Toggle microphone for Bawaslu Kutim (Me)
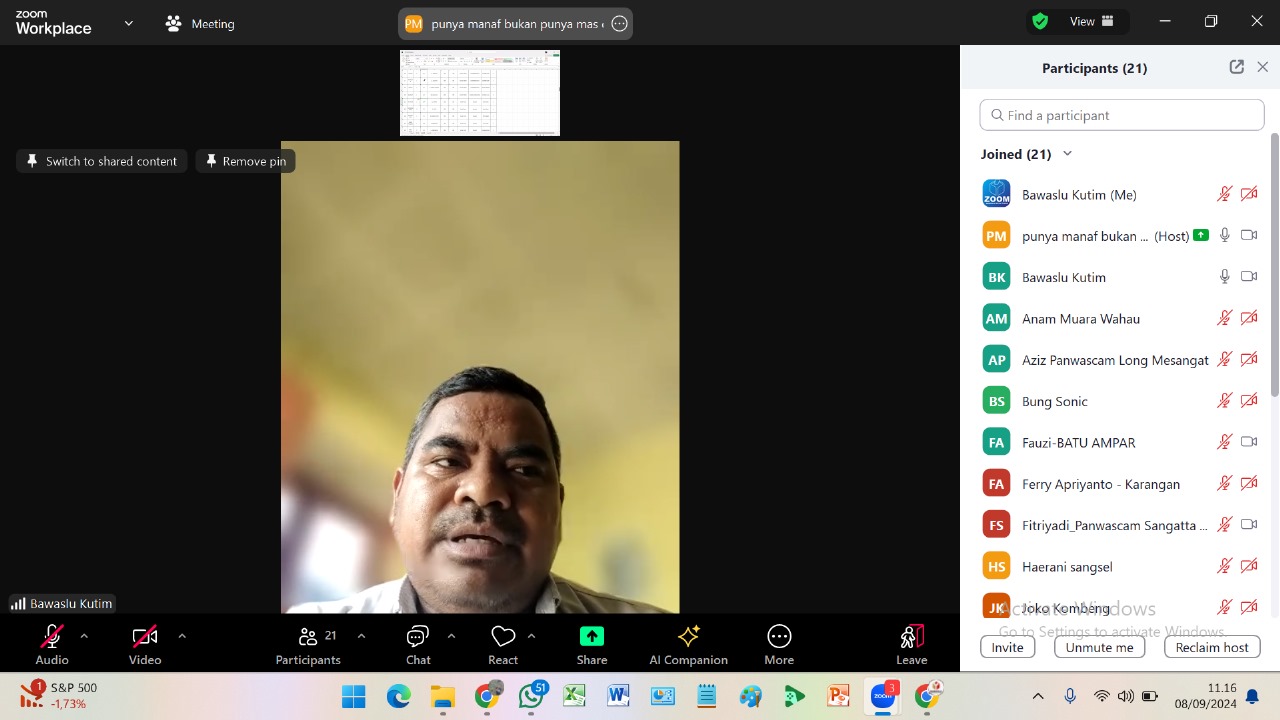 pos(1224,194)
